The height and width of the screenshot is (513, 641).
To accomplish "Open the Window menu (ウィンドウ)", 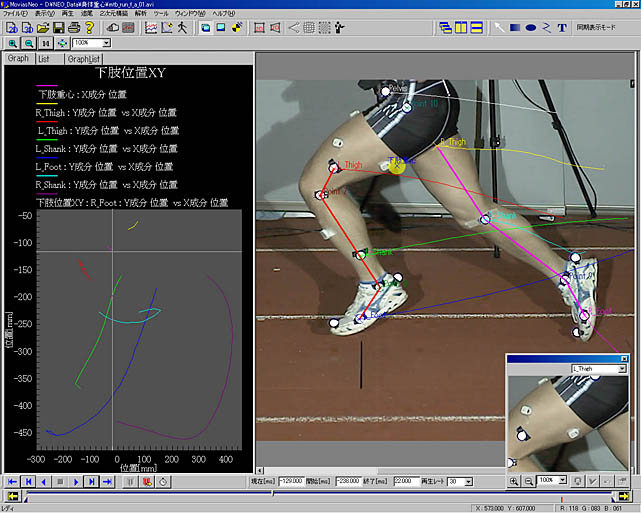I will 190,13.
